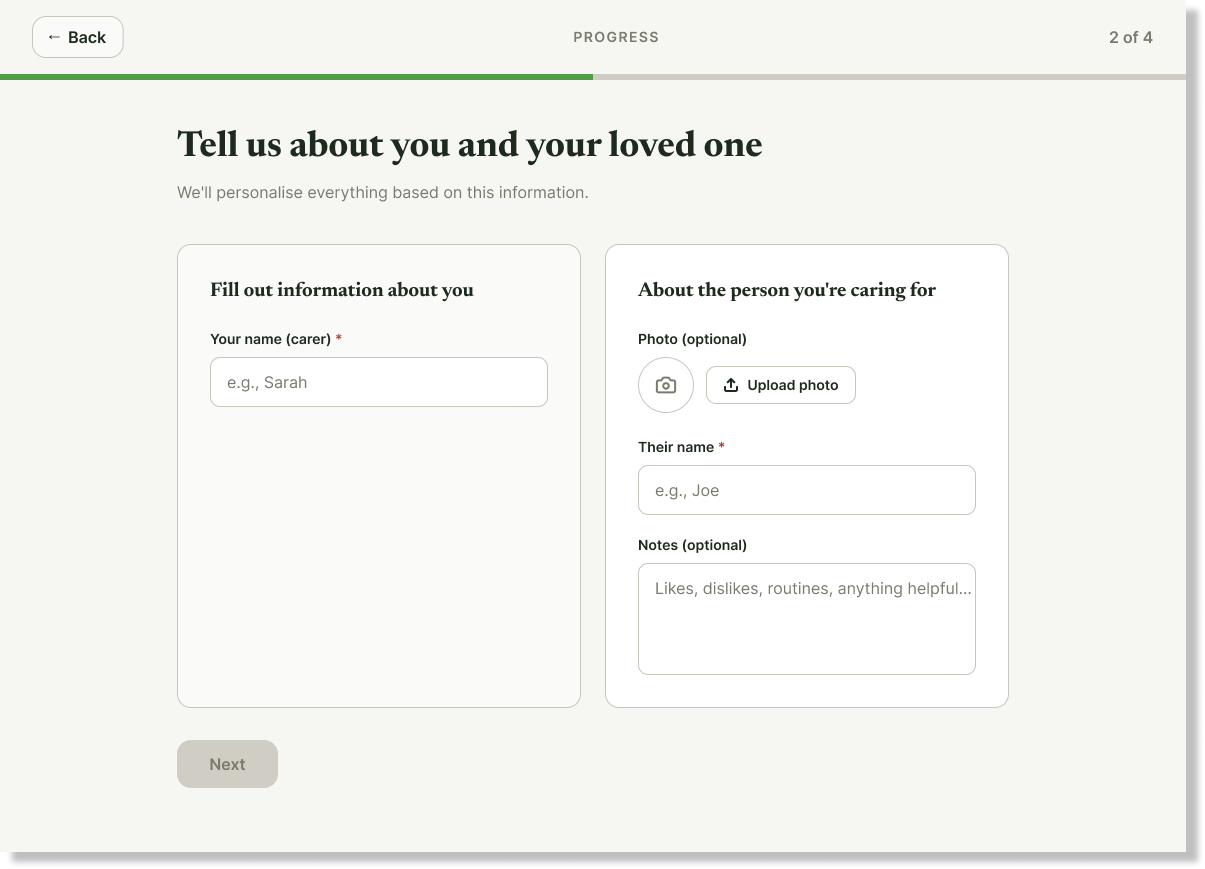Click the 2 of 4 step indicator
Screen dimensions: 1205x869
tap(1131, 37)
